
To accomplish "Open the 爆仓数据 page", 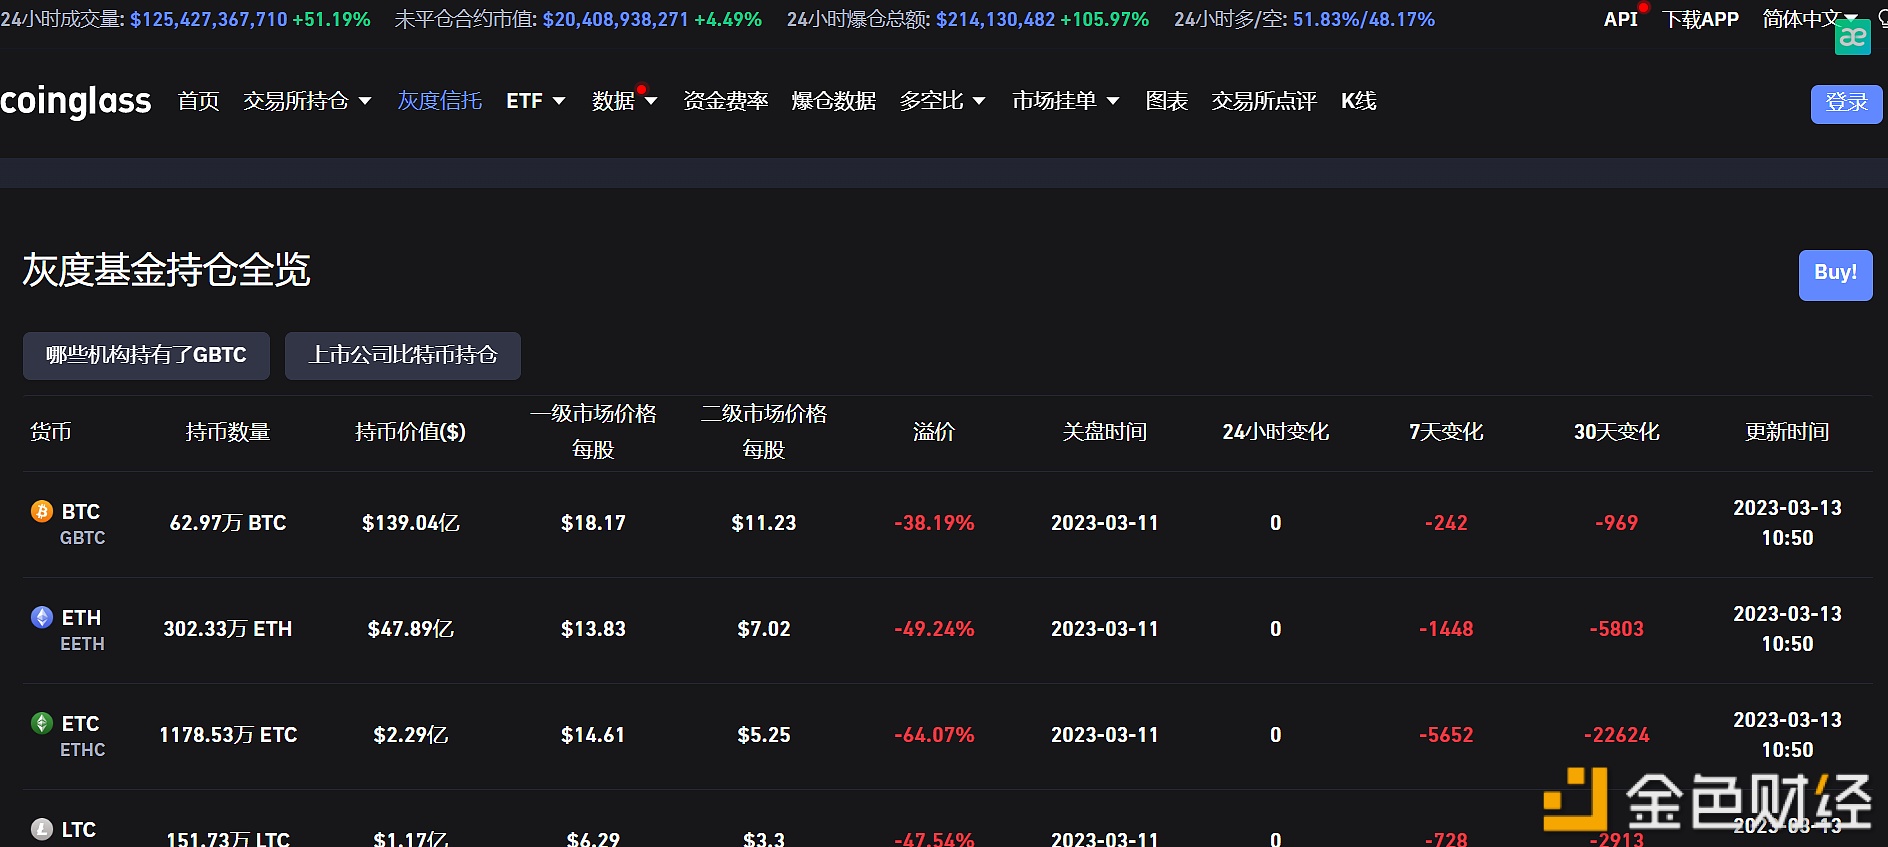I will (834, 101).
